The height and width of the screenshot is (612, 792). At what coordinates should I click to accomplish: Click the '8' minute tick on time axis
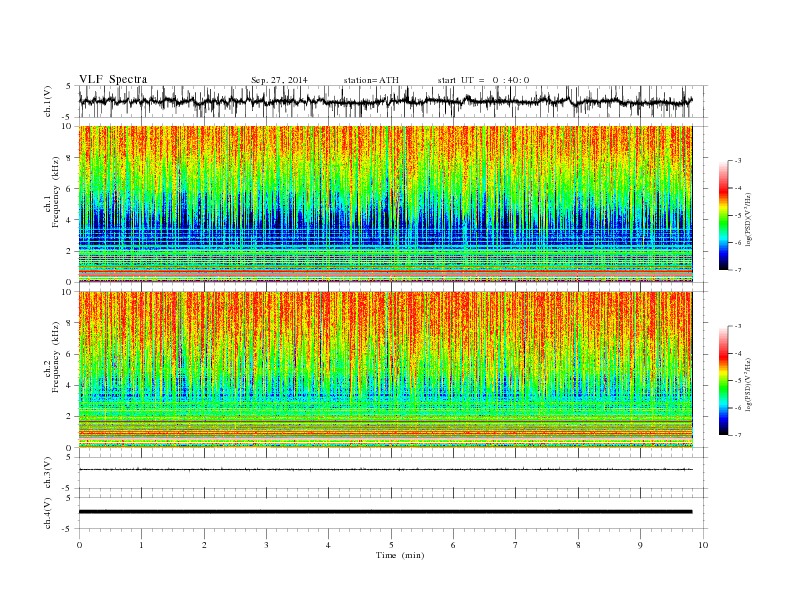(578, 545)
